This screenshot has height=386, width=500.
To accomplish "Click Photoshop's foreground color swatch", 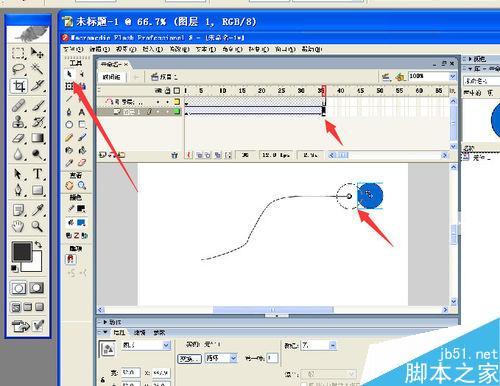I will pyautogui.click(x=22, y=251).
